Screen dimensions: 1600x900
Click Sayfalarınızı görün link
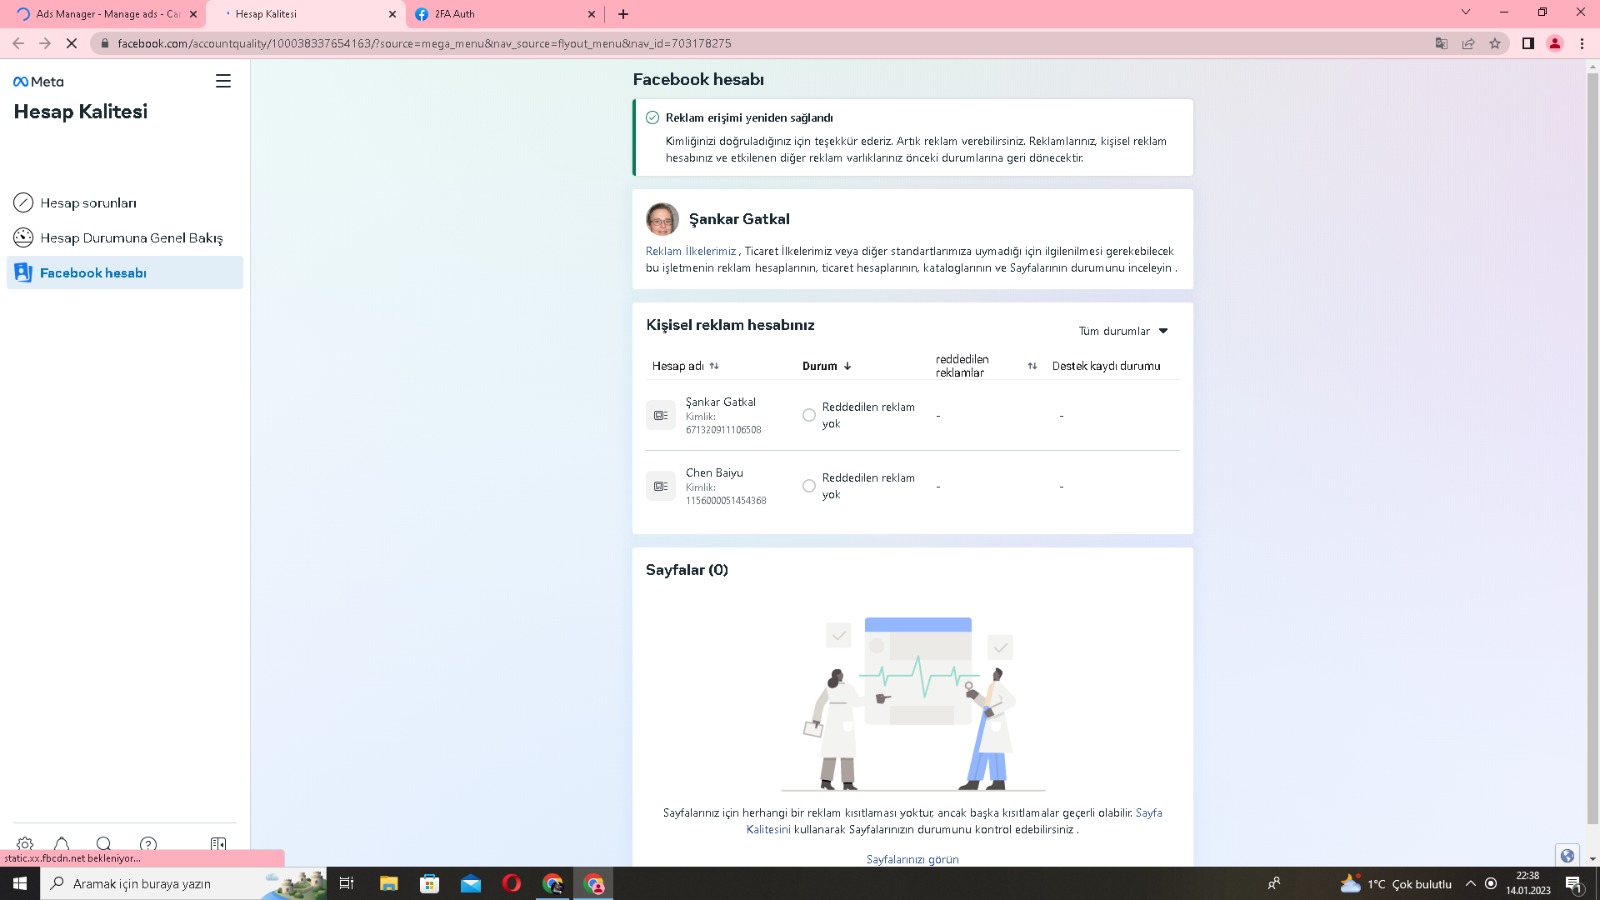click(912, 859)
